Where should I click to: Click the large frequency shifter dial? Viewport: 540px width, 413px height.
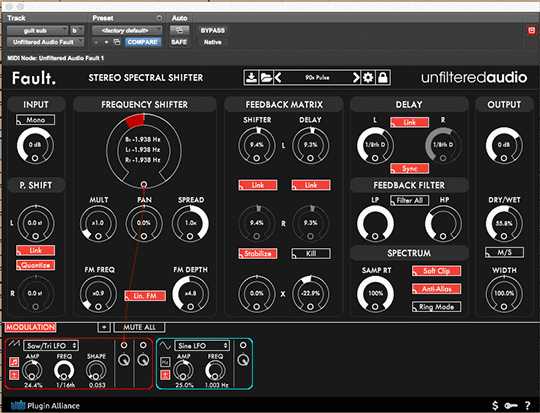click(x=144, y=151)
